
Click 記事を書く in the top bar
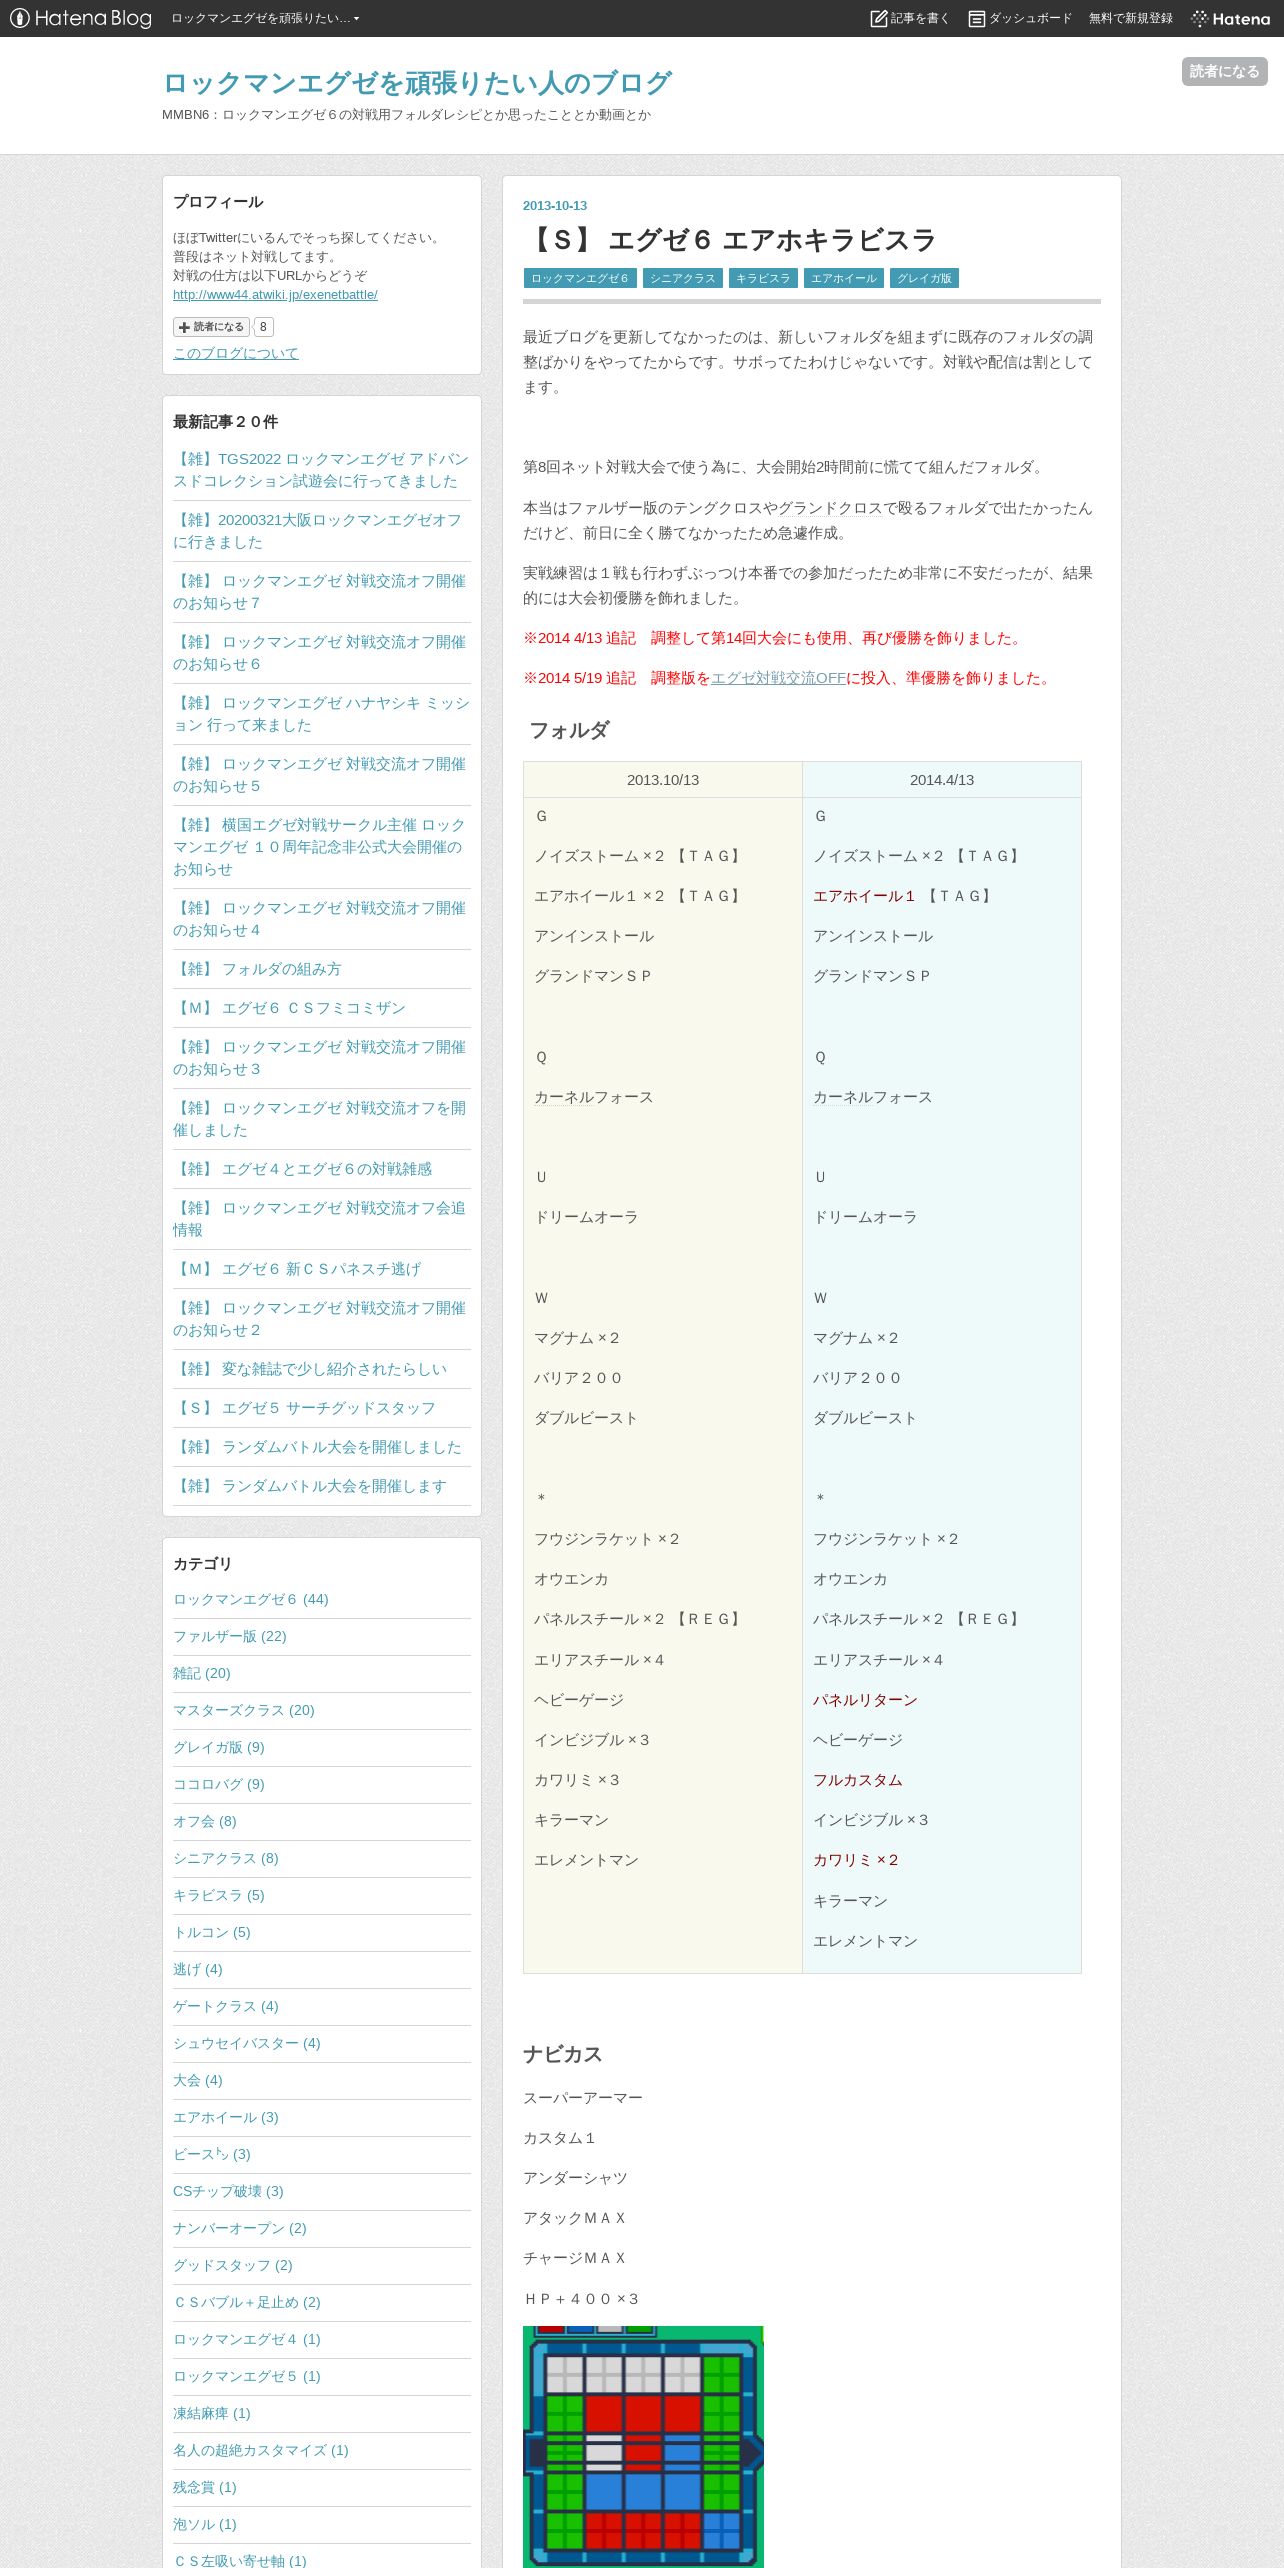coord(909,18)
